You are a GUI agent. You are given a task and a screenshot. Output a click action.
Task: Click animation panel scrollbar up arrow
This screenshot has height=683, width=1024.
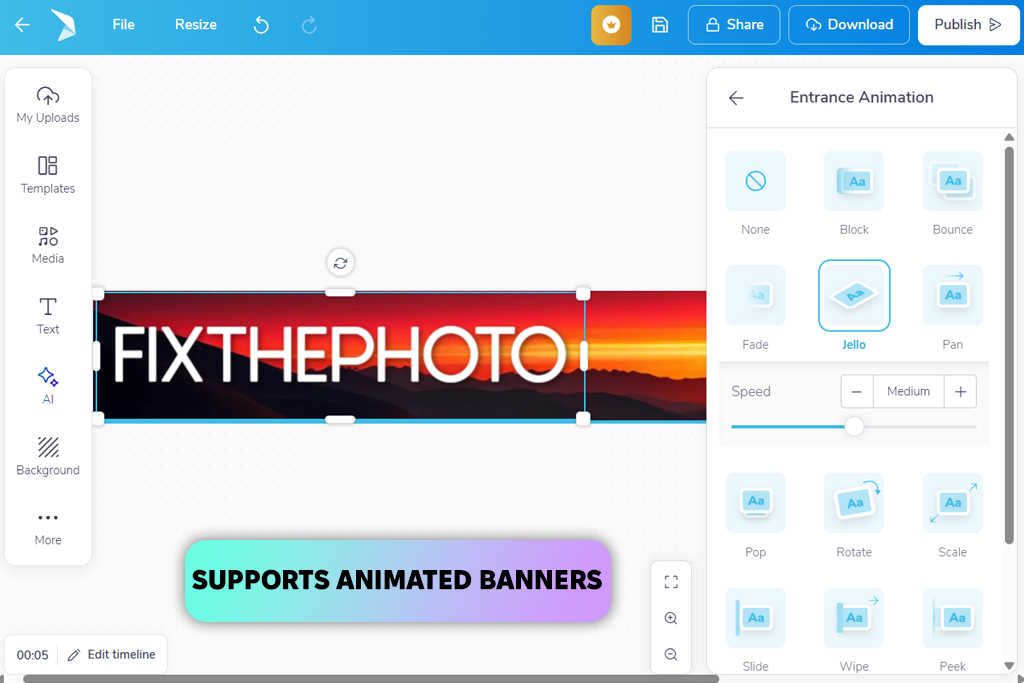[1009, 137]
